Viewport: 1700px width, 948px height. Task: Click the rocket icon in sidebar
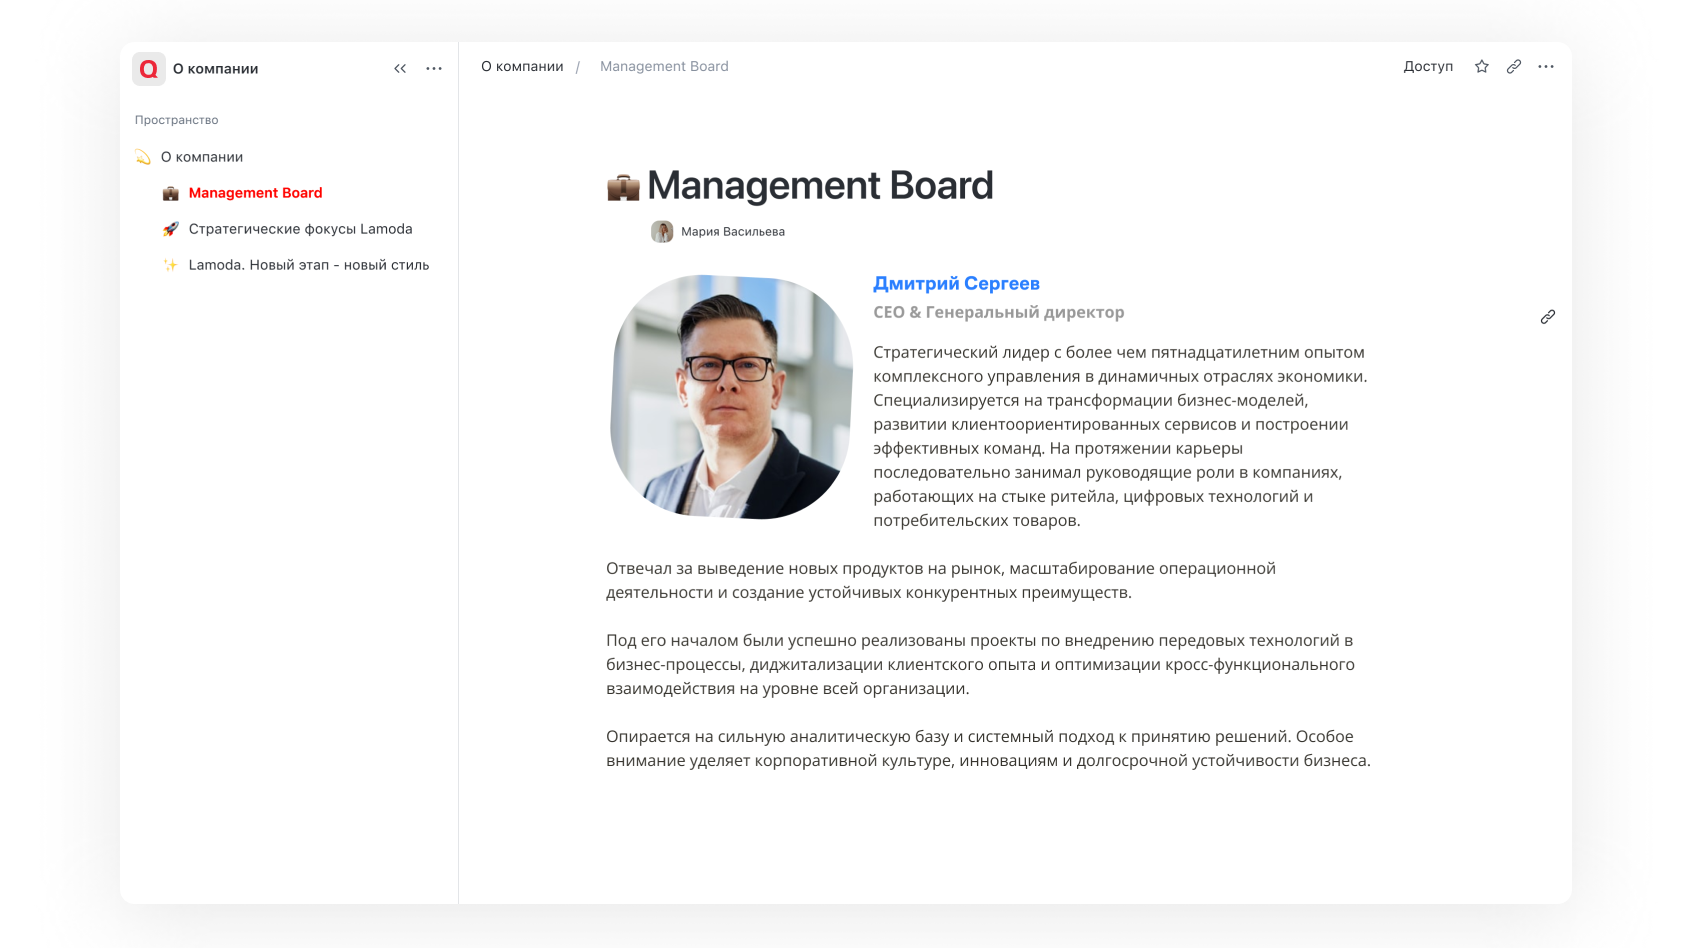171,229
